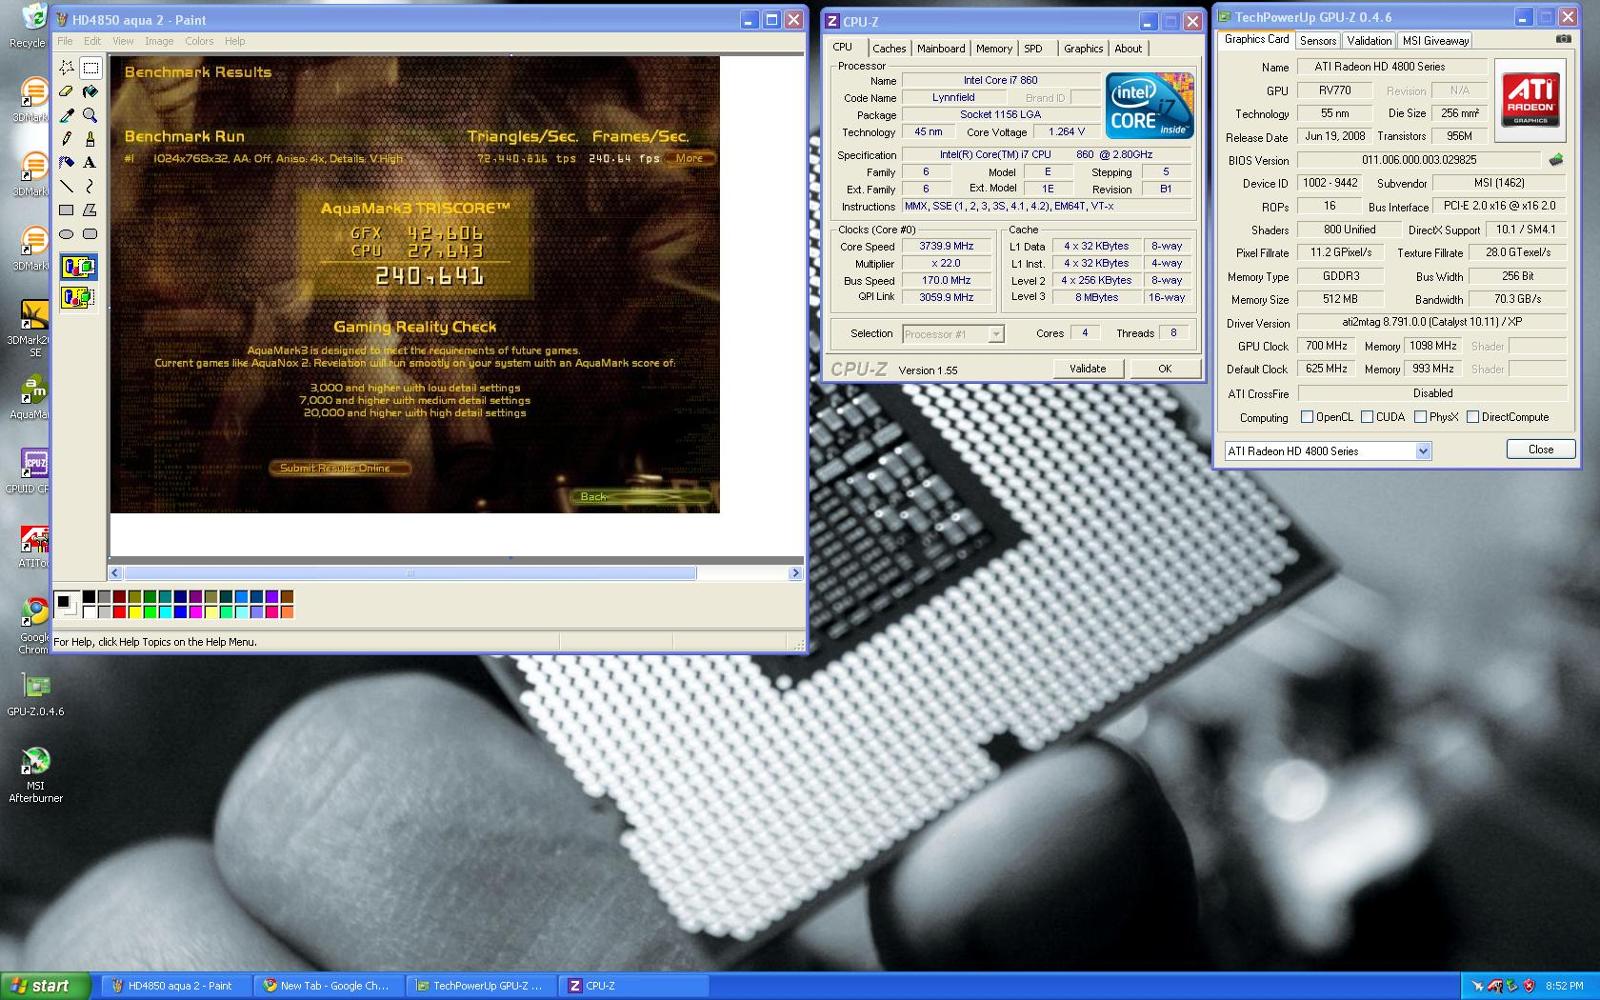The image size is (1600, 1000).
Task: Open the Help menu in Paint
Action: click(x=235, y=41)
